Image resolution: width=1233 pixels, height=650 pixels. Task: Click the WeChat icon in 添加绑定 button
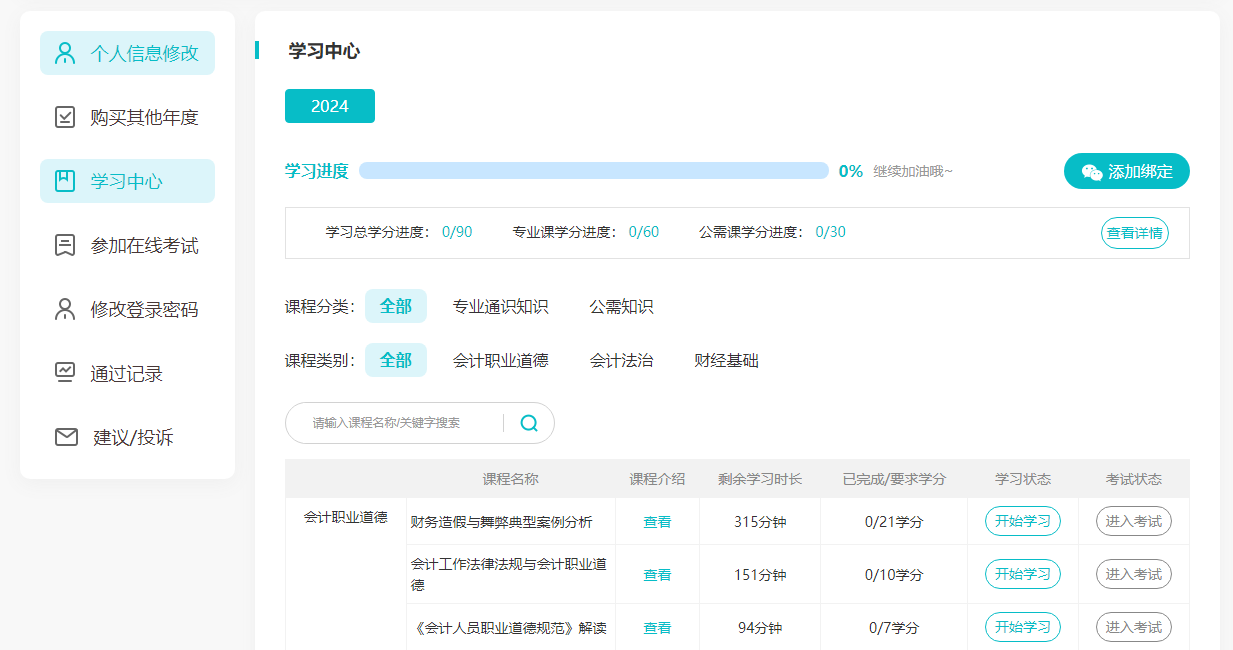point(1092,172)
